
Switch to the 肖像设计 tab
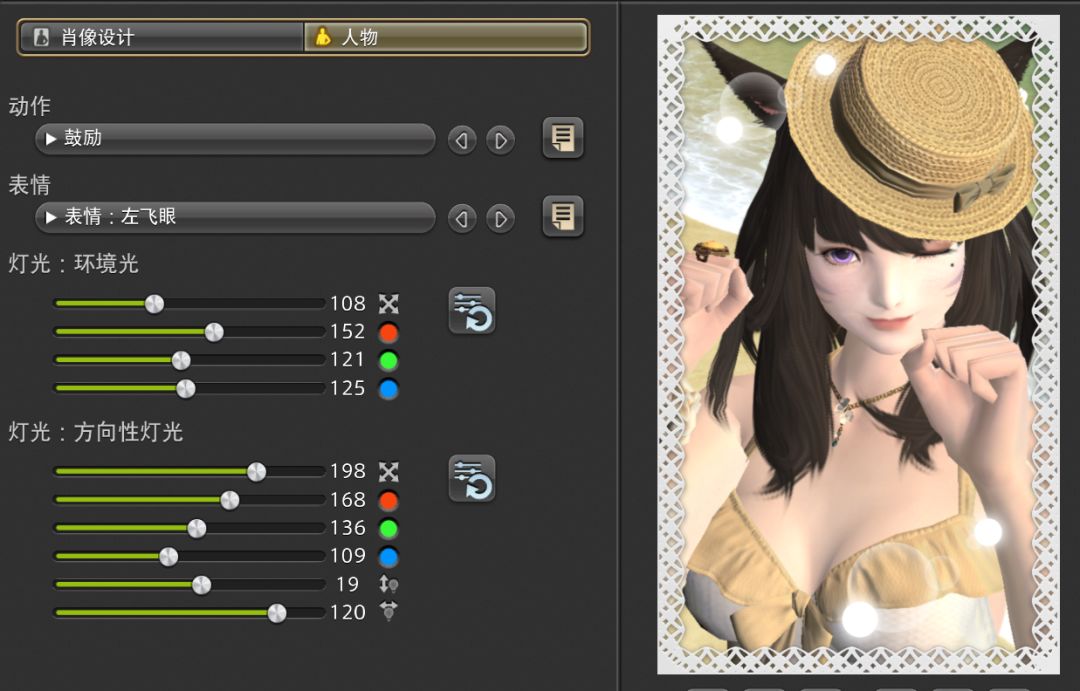[162, 37]
